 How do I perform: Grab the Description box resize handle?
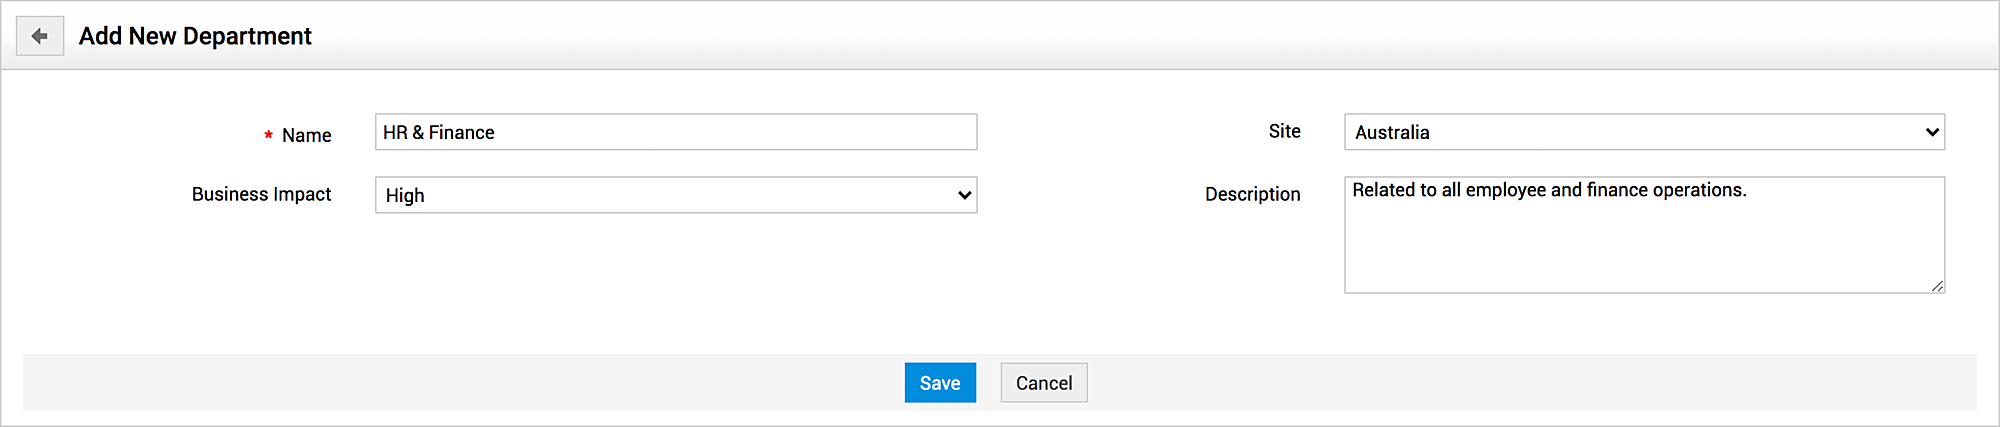pos(1937,286)
